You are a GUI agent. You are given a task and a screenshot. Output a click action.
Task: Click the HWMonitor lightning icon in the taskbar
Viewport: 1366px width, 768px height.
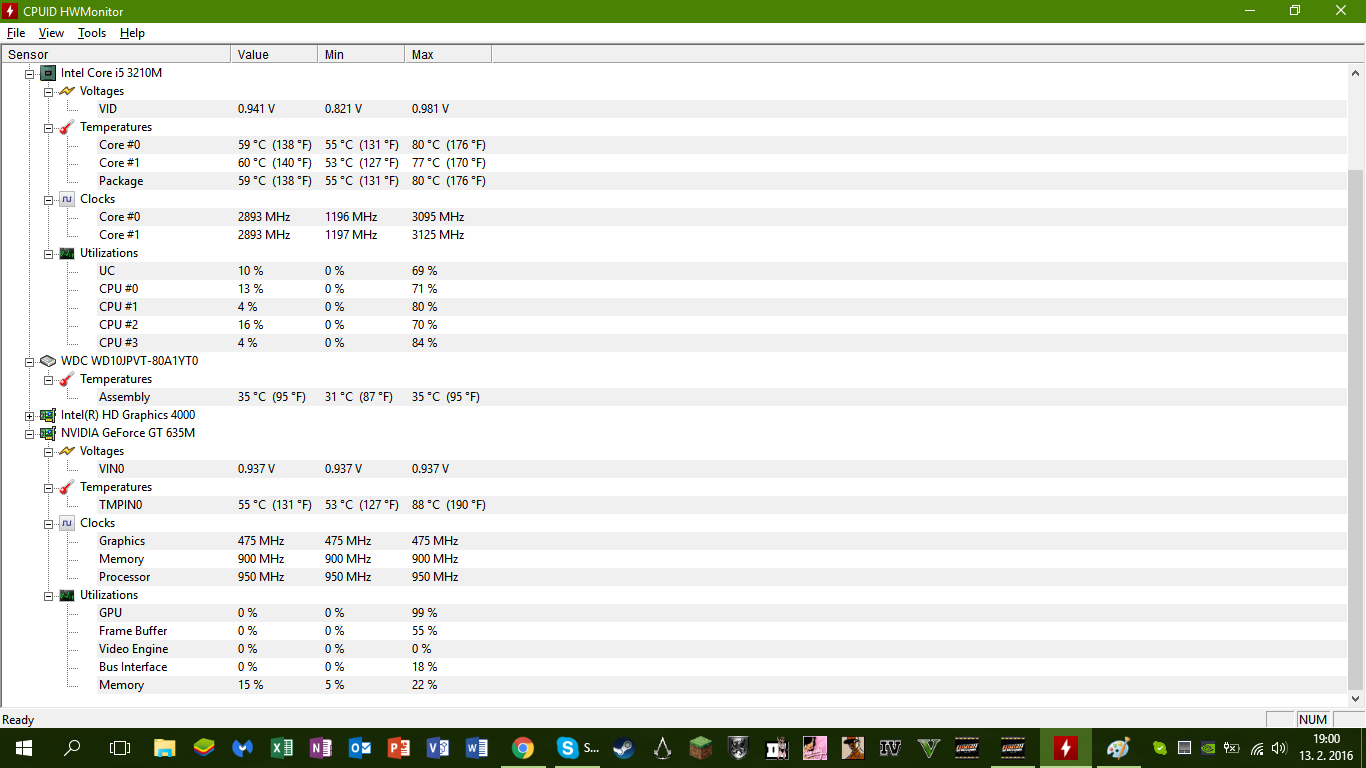pos(1066,747)
